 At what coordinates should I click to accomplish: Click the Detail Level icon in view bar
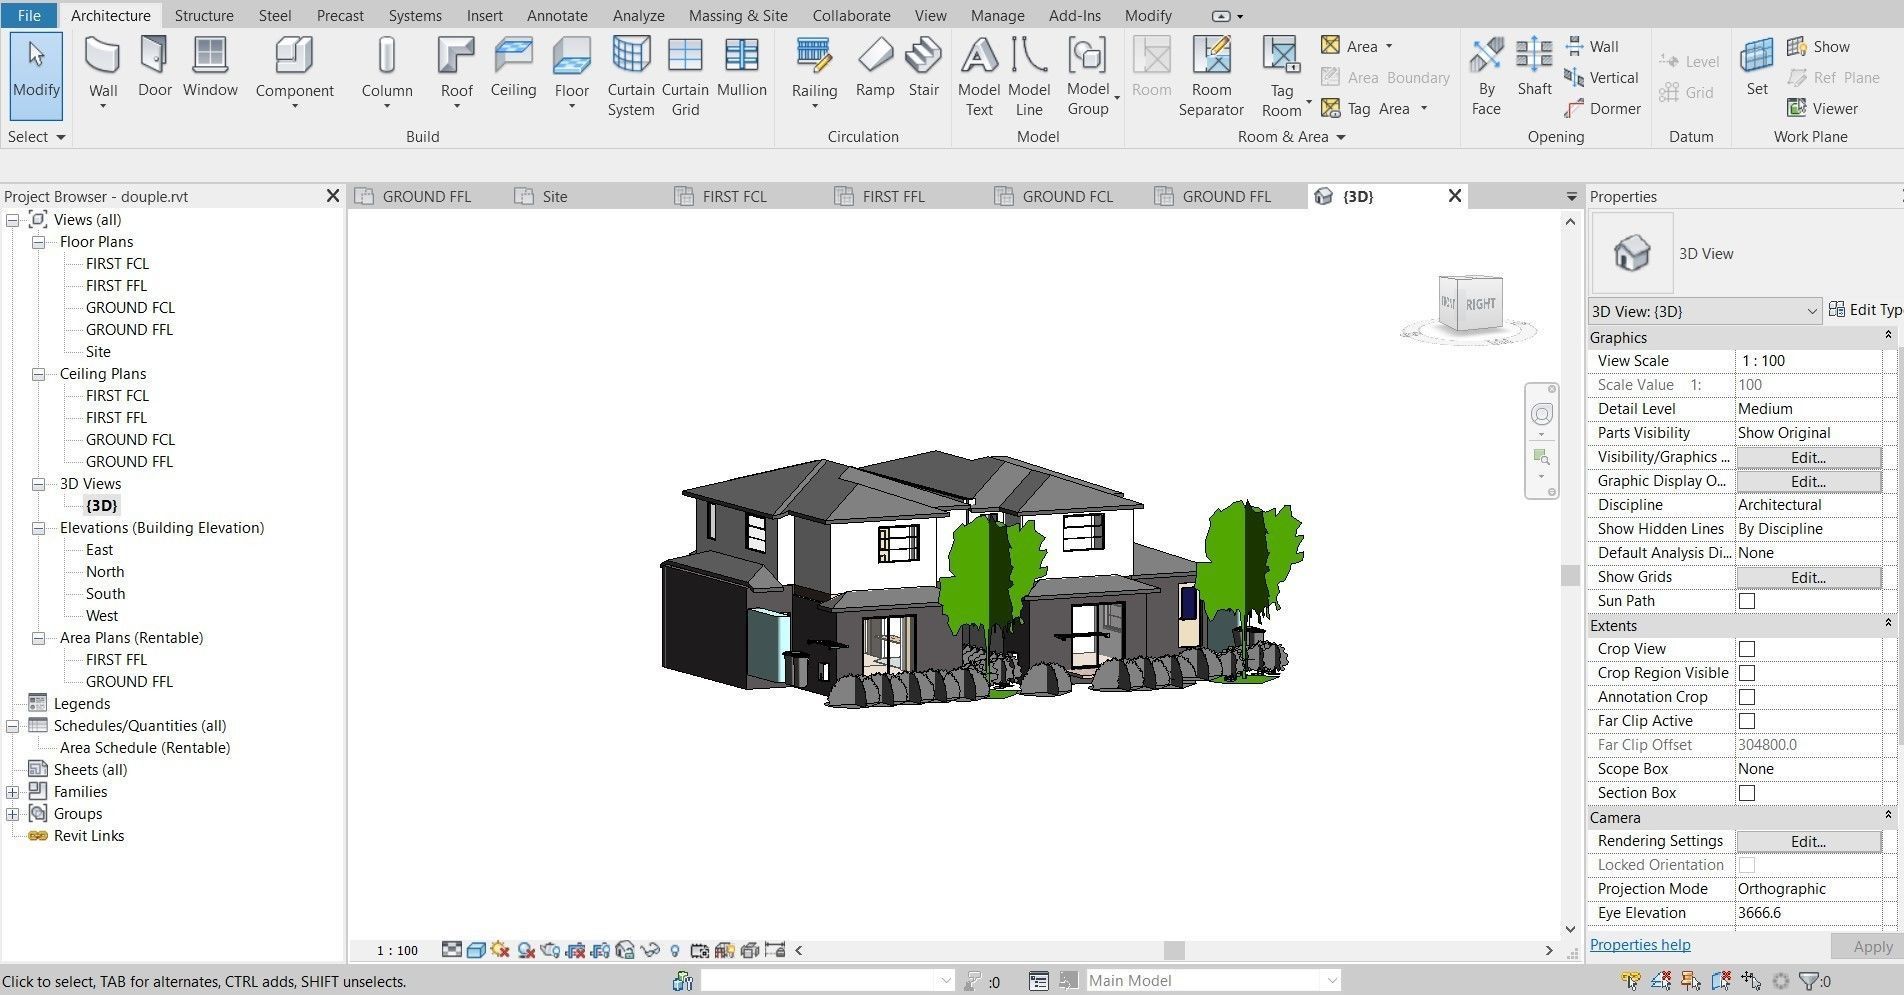[x=452, y=950]
